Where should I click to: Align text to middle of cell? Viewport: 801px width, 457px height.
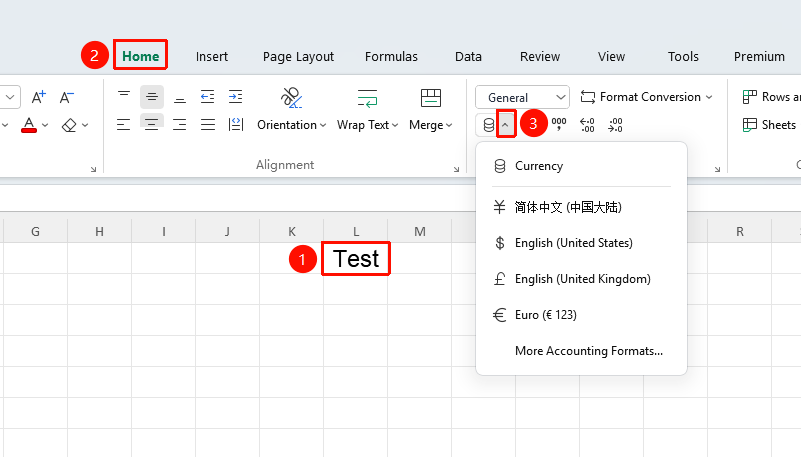(152, 97)
